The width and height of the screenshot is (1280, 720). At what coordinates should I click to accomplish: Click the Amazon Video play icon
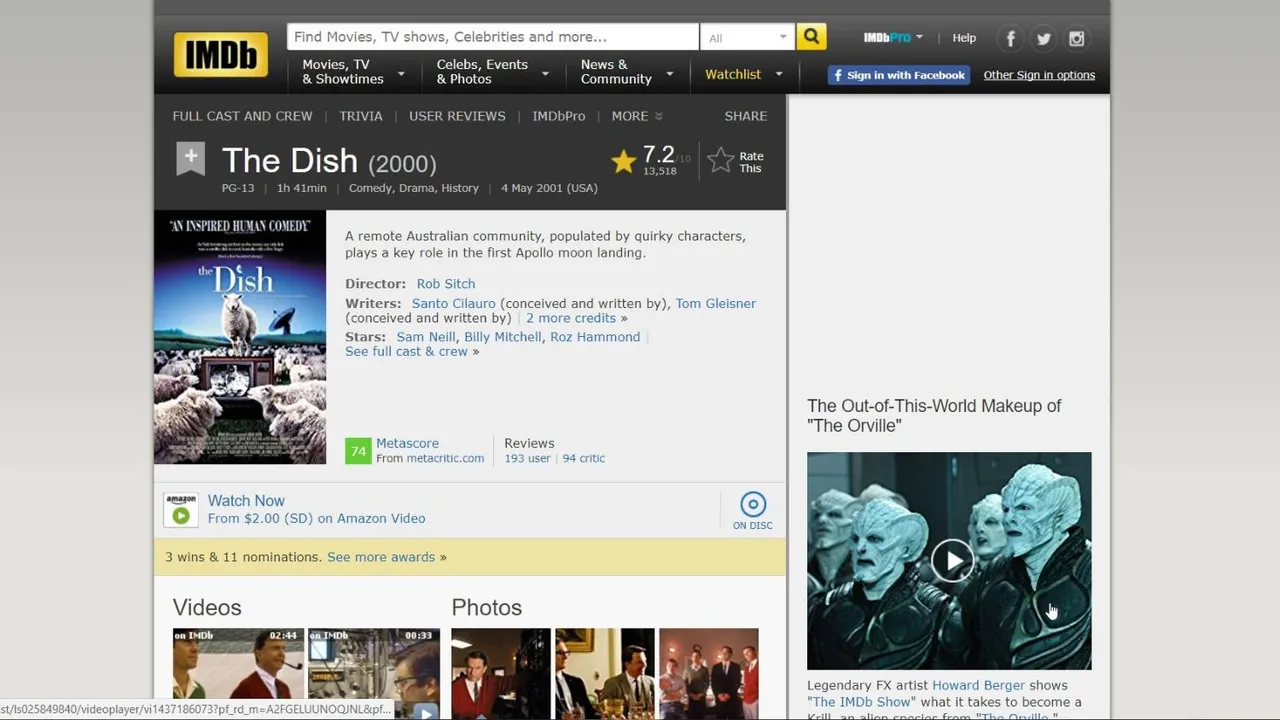181,510
